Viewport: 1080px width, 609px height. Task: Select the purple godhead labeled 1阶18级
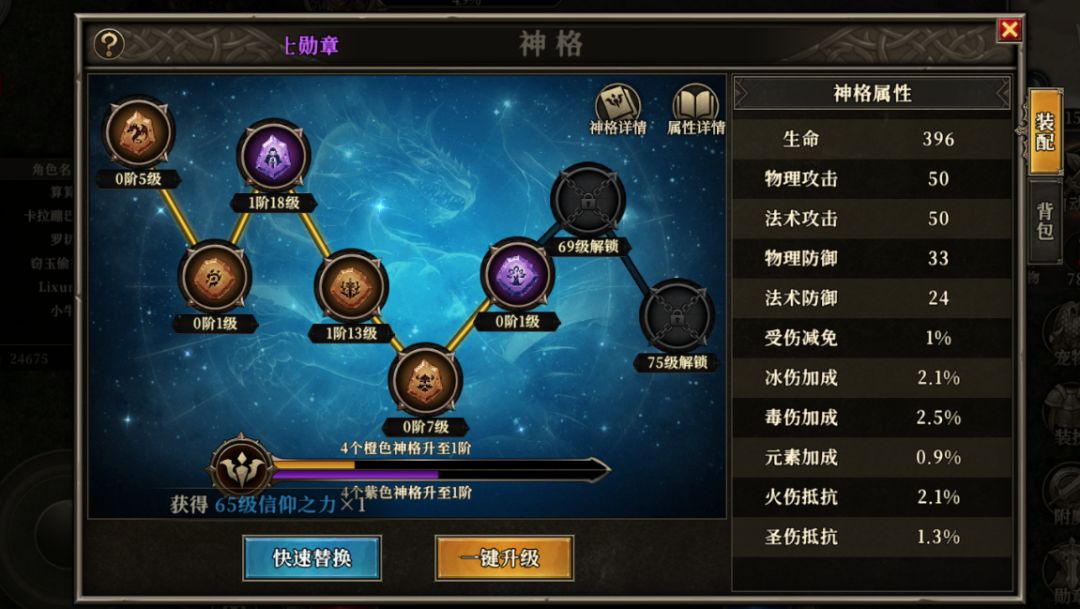pos(273,156)
